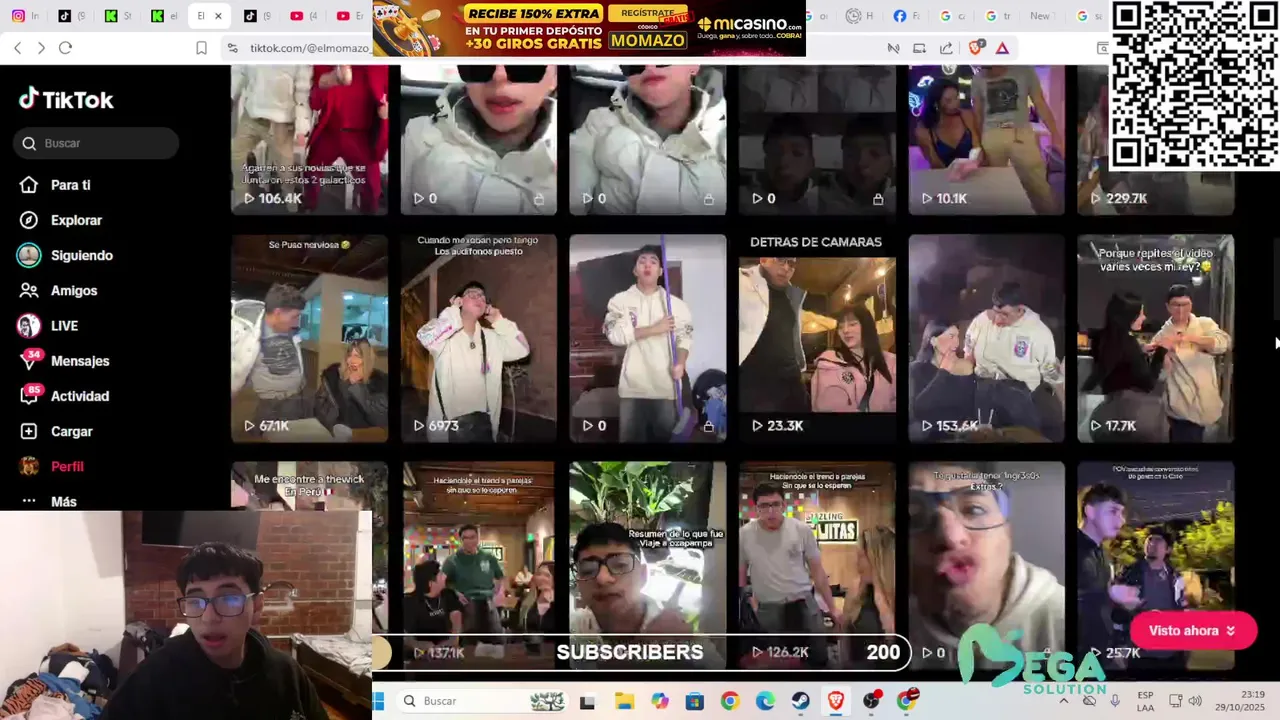Viewport: 1280px width, 720px height.
Task: Launch Steam from the taskbar
Action: (x=800, y=701)
